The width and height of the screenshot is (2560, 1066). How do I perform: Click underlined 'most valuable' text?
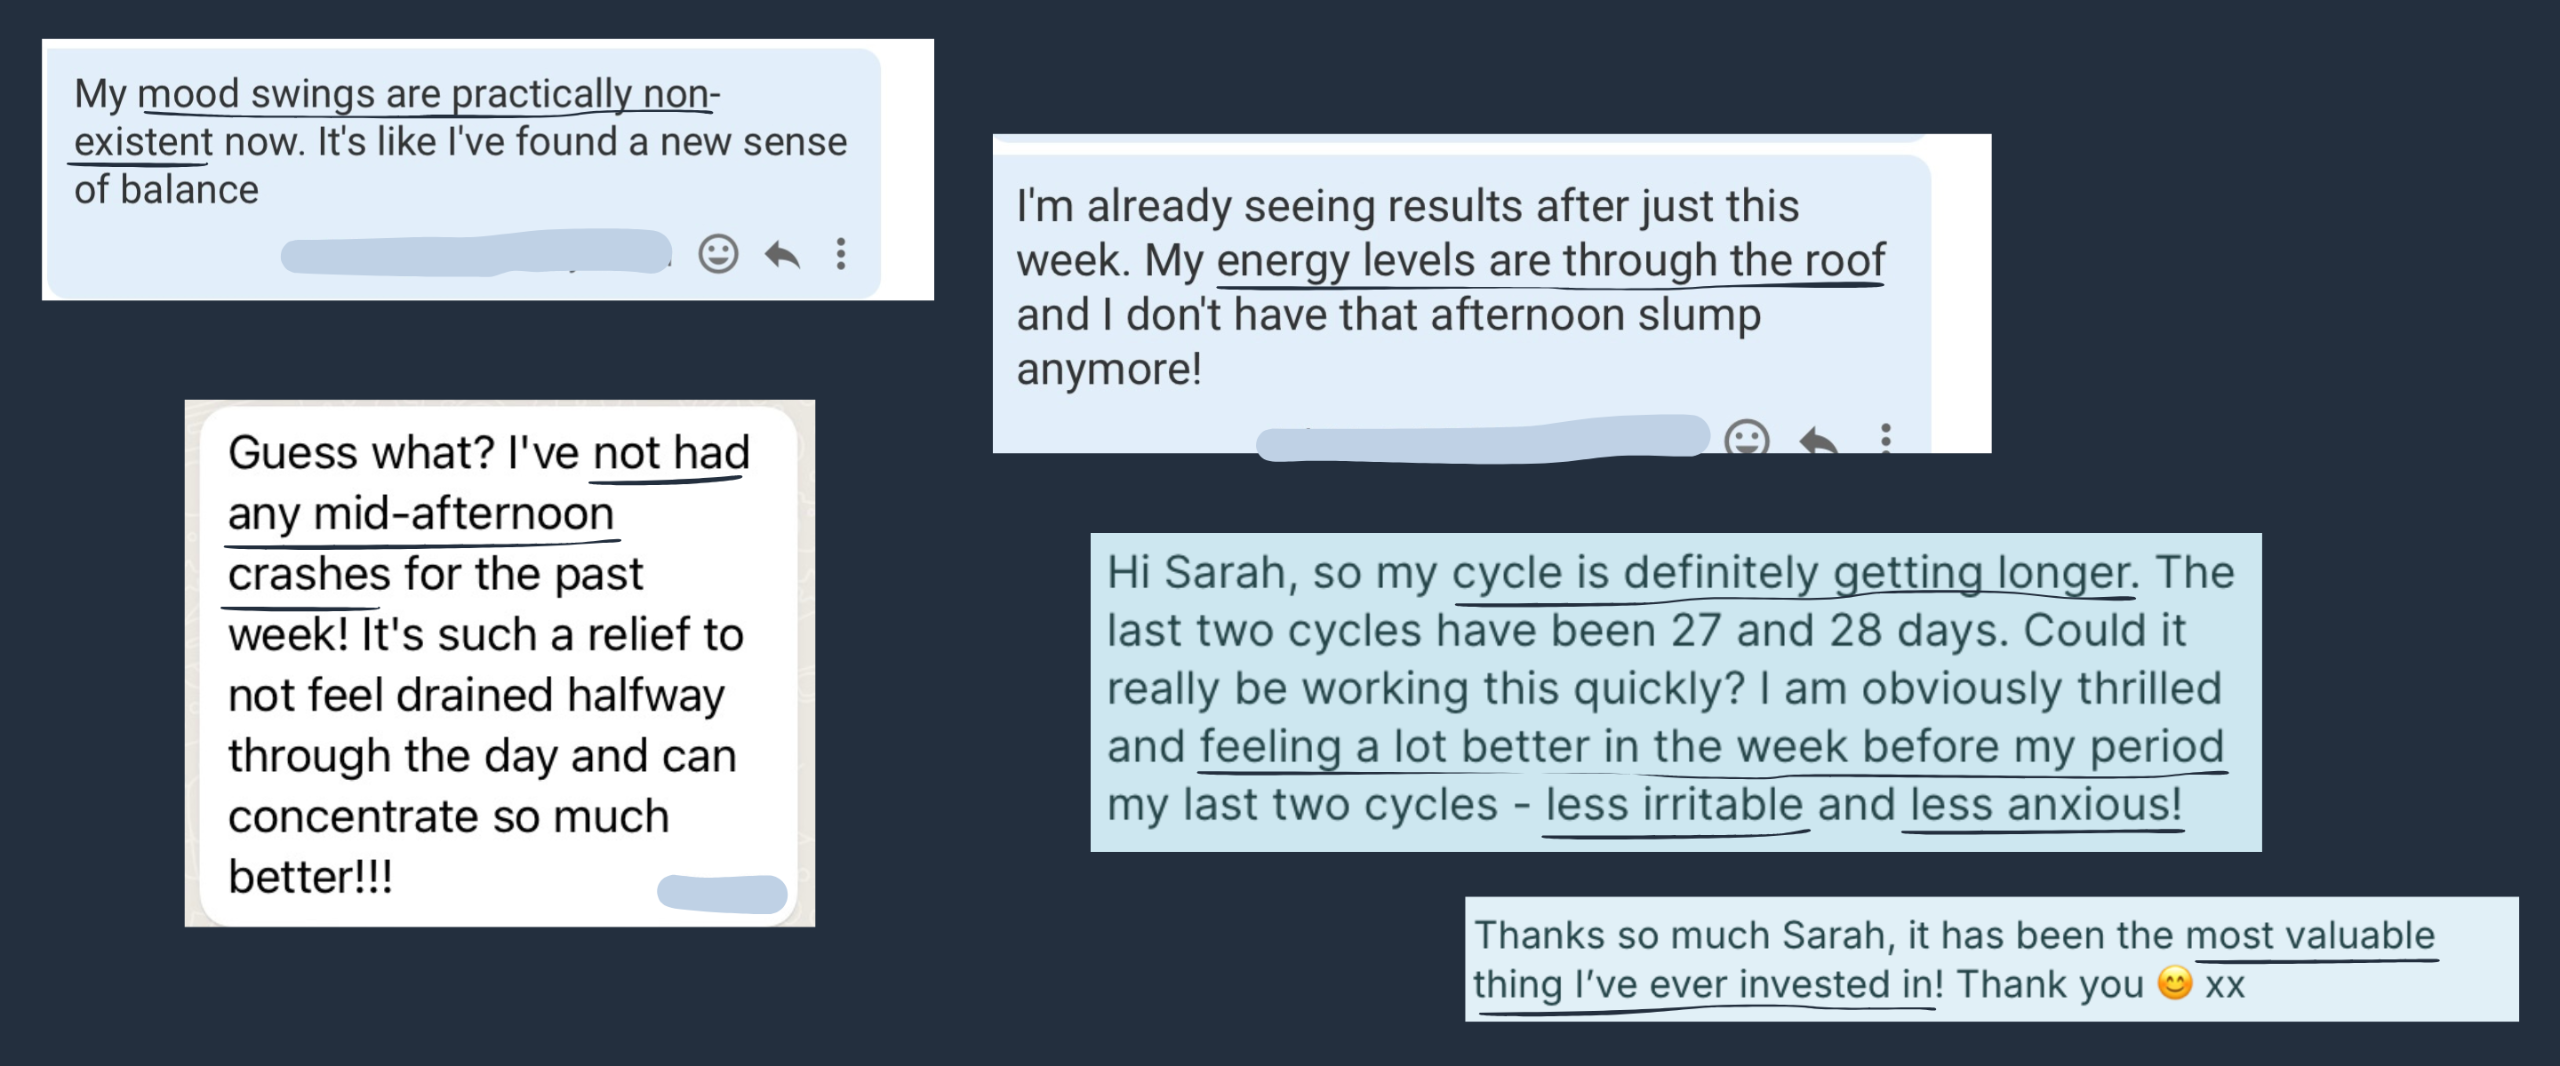[x=2310, y=936]
